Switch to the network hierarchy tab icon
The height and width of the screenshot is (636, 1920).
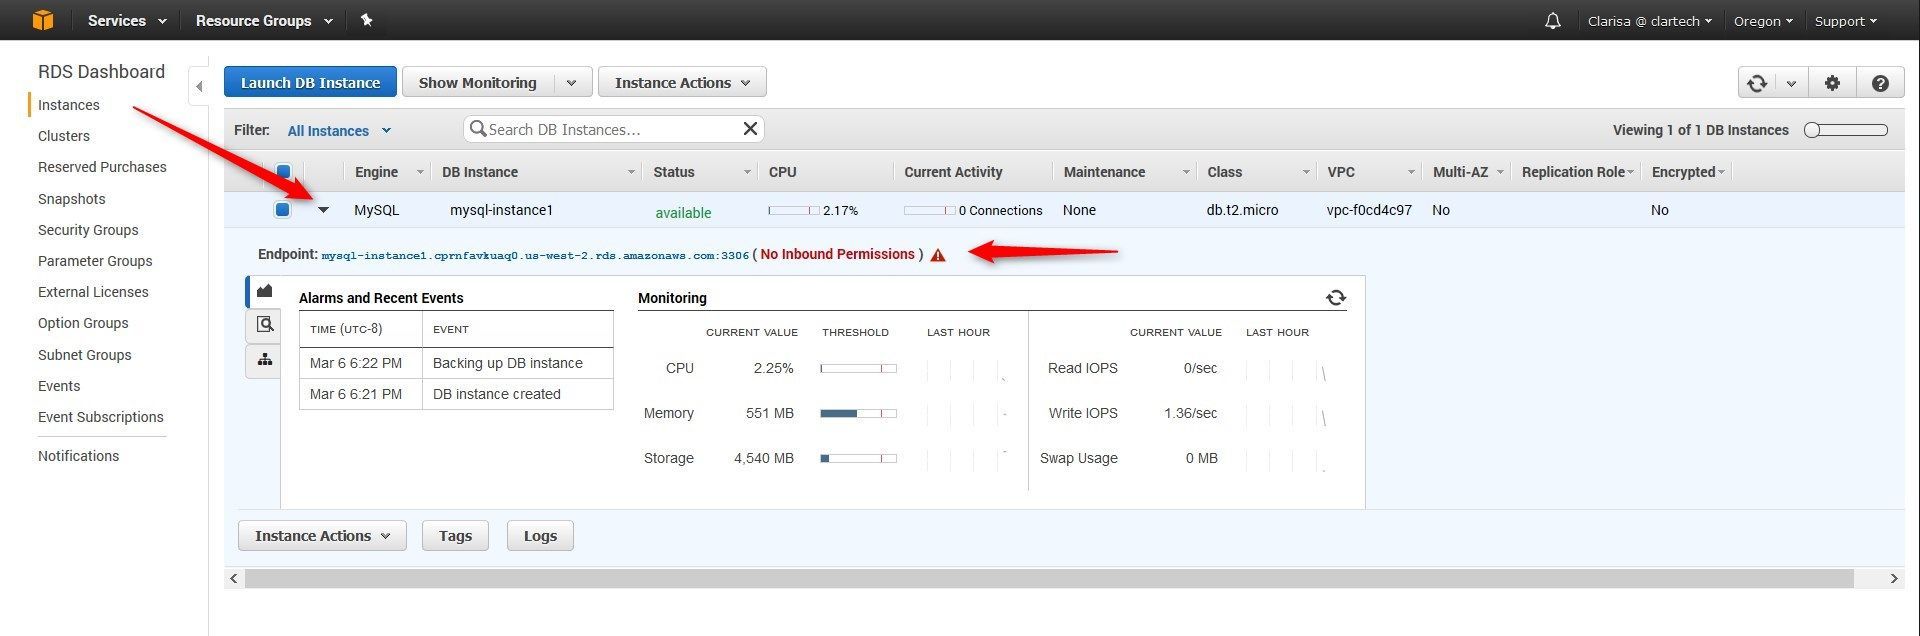(x=264, y=359)
